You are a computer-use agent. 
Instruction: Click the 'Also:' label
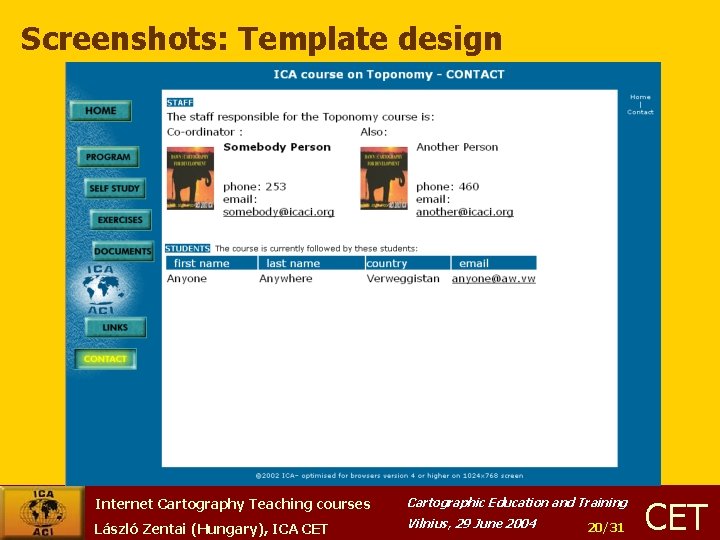tap(374, 132)
